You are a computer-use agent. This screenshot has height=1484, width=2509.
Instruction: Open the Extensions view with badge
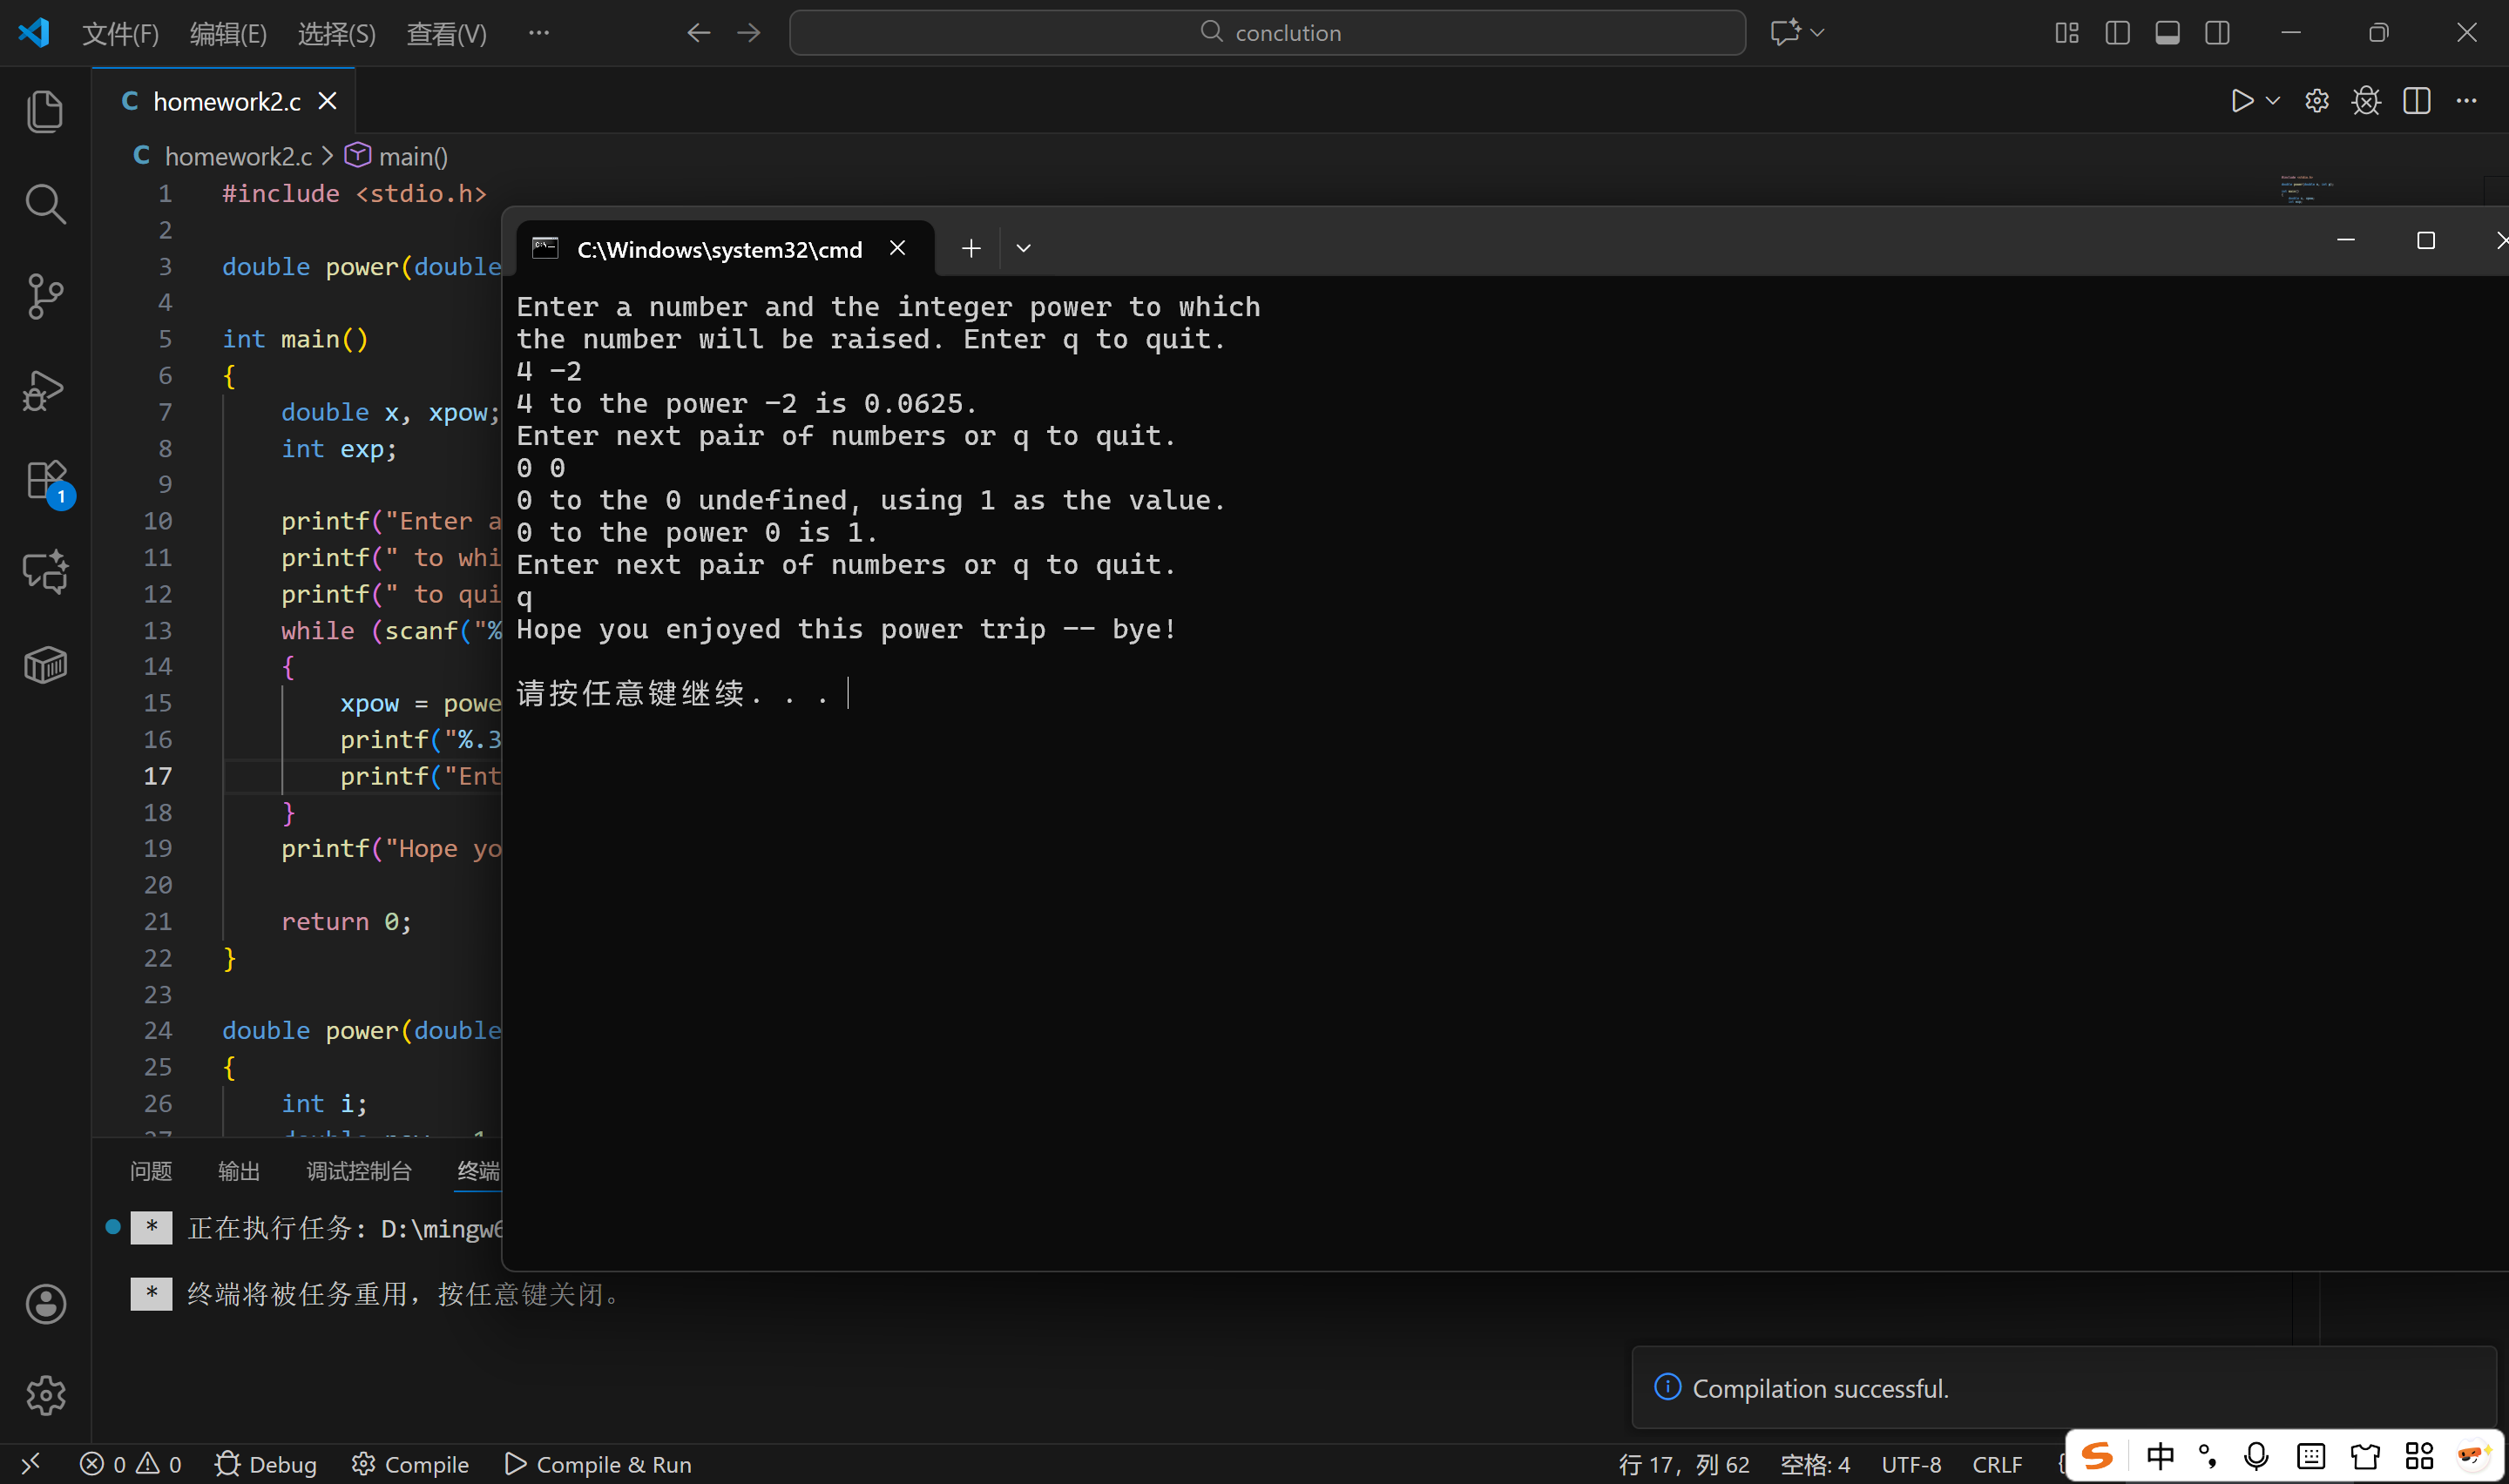[45, 481]
